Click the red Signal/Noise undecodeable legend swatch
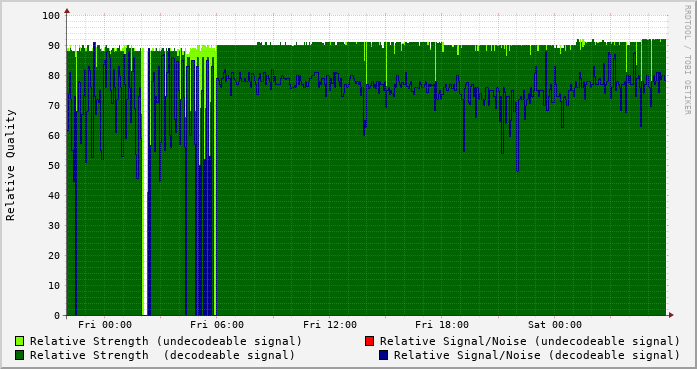This screenshot has height=369, width=697. point(369,341)
